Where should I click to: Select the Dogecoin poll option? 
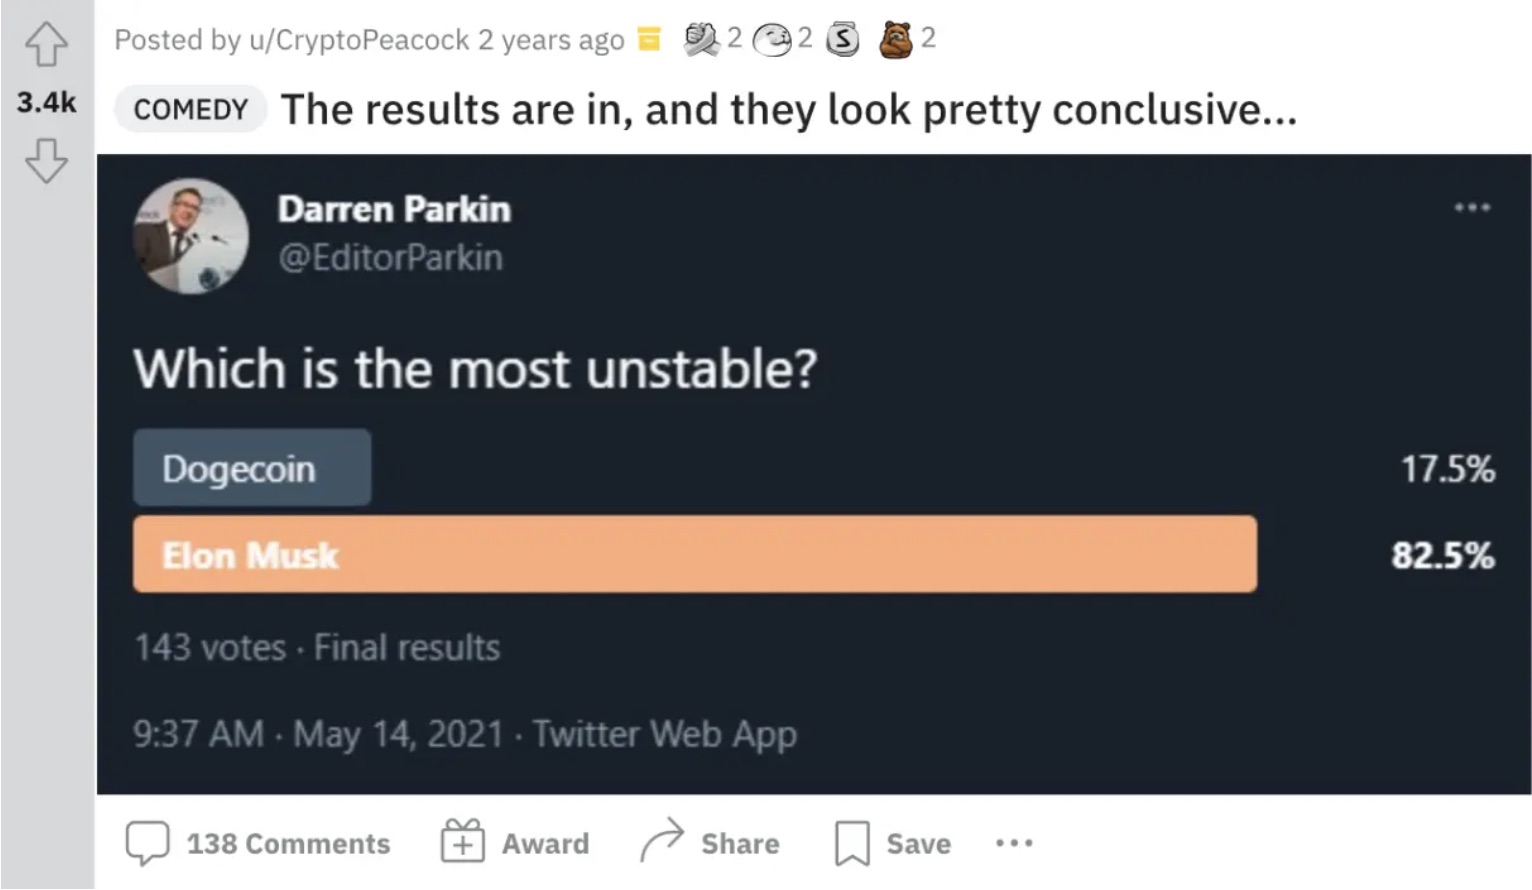252,468
